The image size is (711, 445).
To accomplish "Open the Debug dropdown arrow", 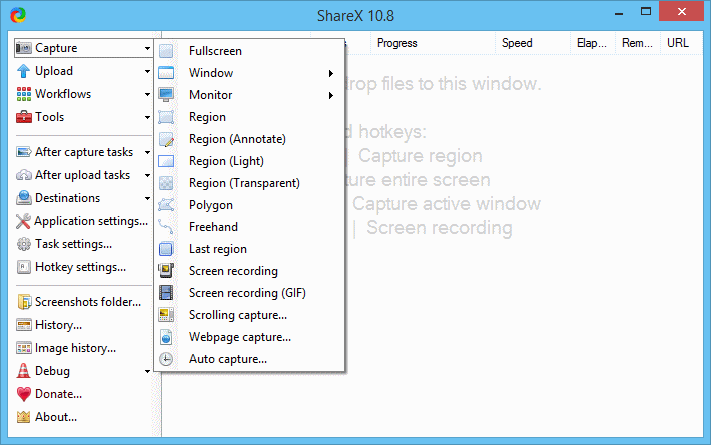I will (x=147, y=371).
